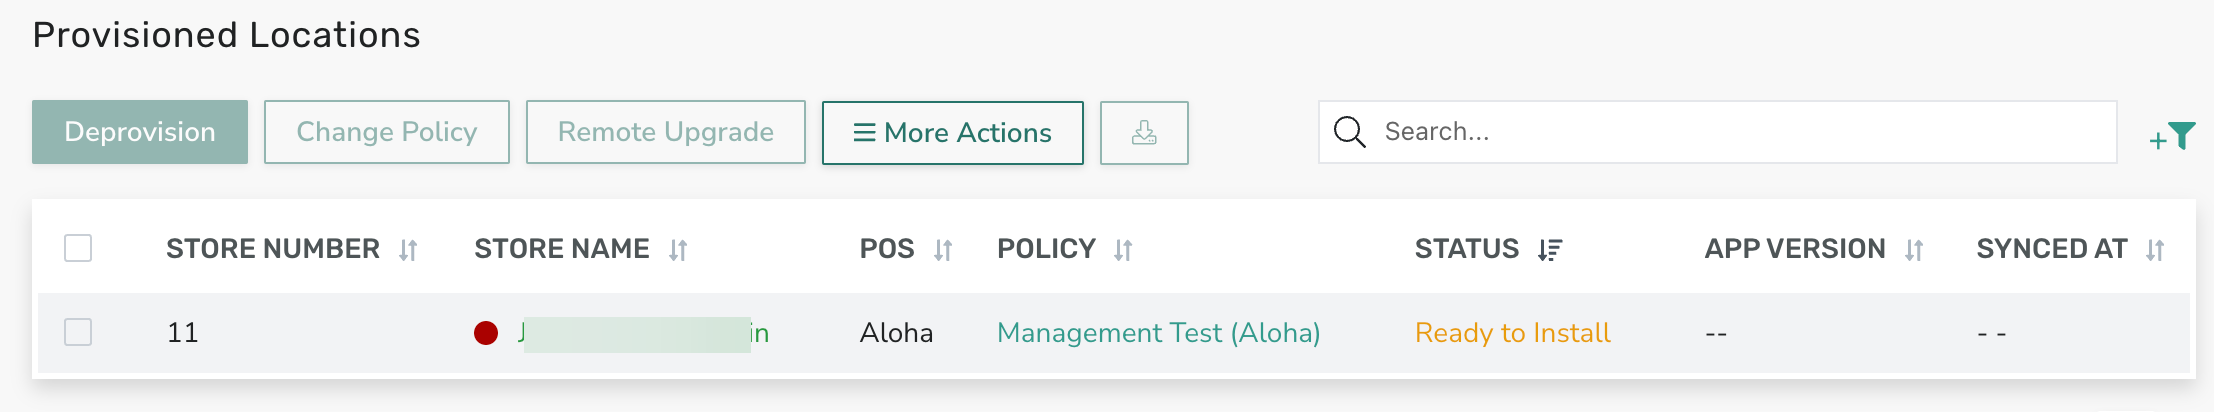Open the add filter funnel icon
Image resolution: width=2214 pixels, height=412 pixels.
[x=2173, y=136]
